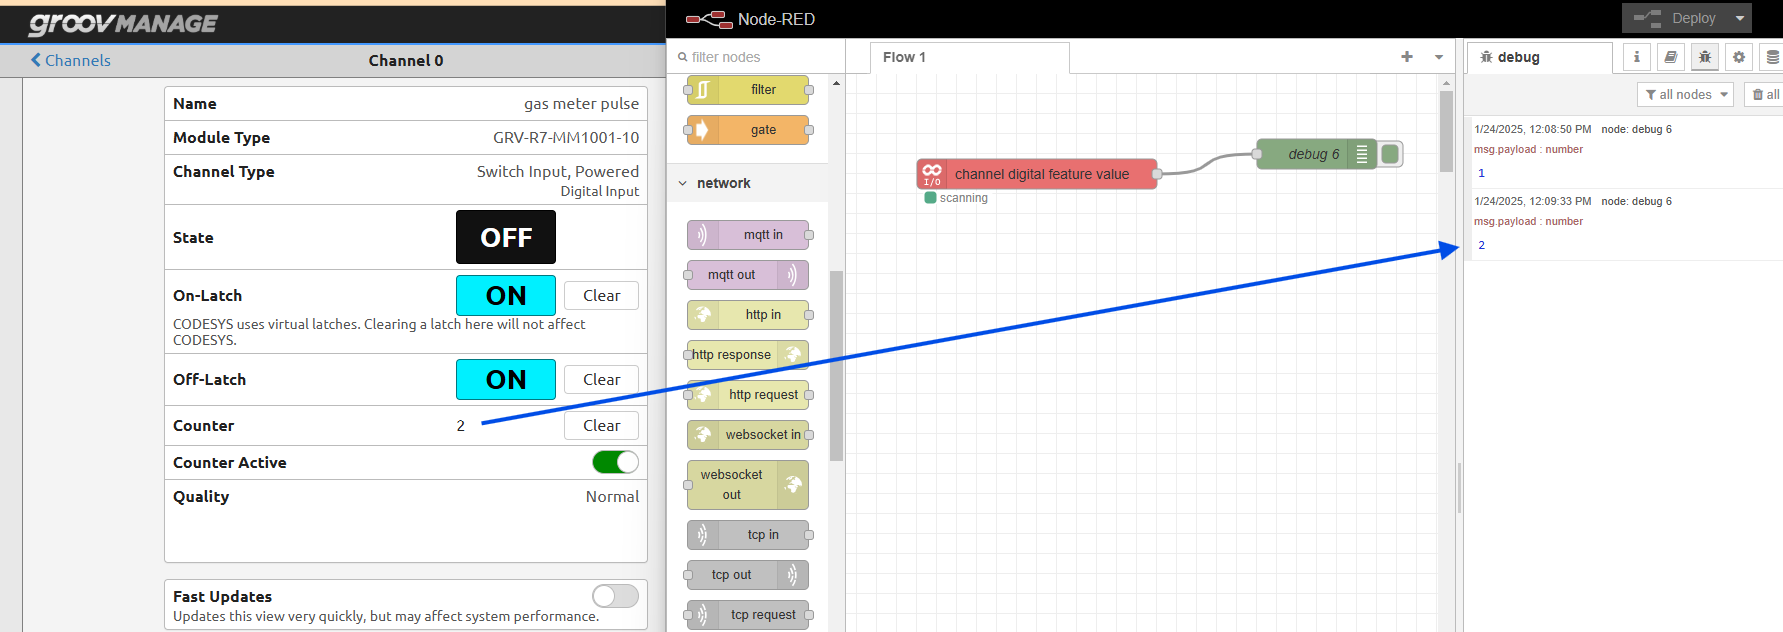Click module type GRV-R7-MM1001-10
Image resolution: width=1783 pixels, height=632 pixels.
(566, 137)
